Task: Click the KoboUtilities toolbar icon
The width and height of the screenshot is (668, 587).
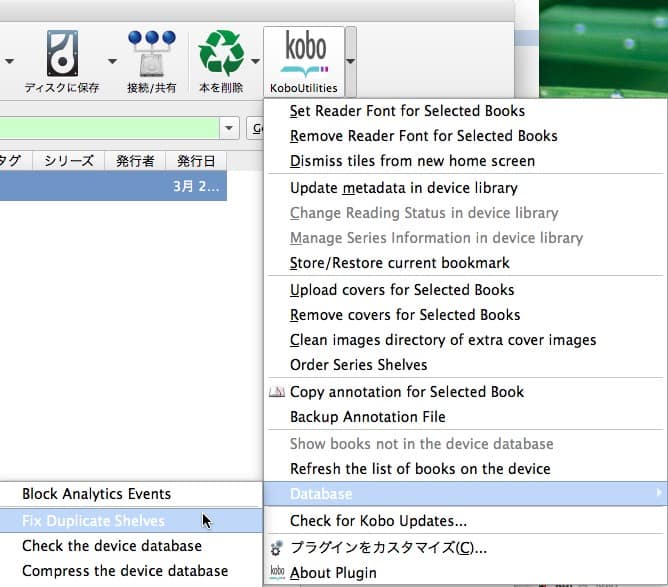Action: pos(304,56)
